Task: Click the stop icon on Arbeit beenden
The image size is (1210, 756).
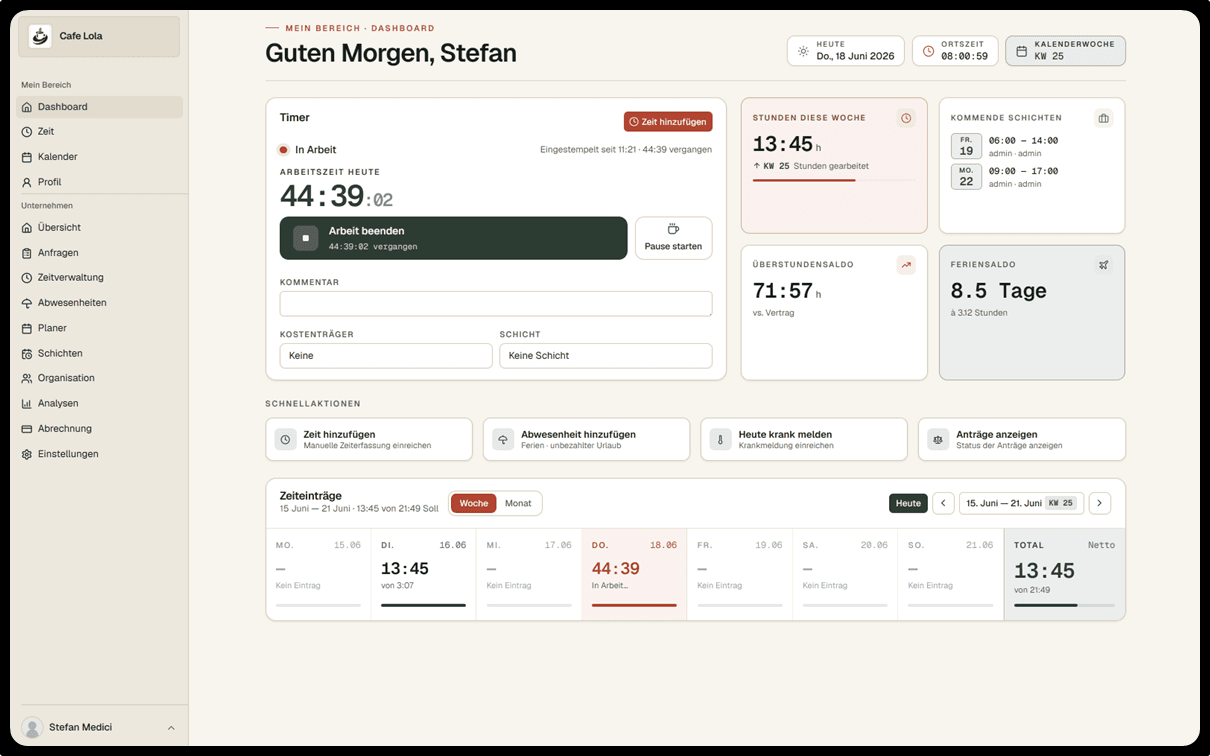Action: [x=306, y=238]
